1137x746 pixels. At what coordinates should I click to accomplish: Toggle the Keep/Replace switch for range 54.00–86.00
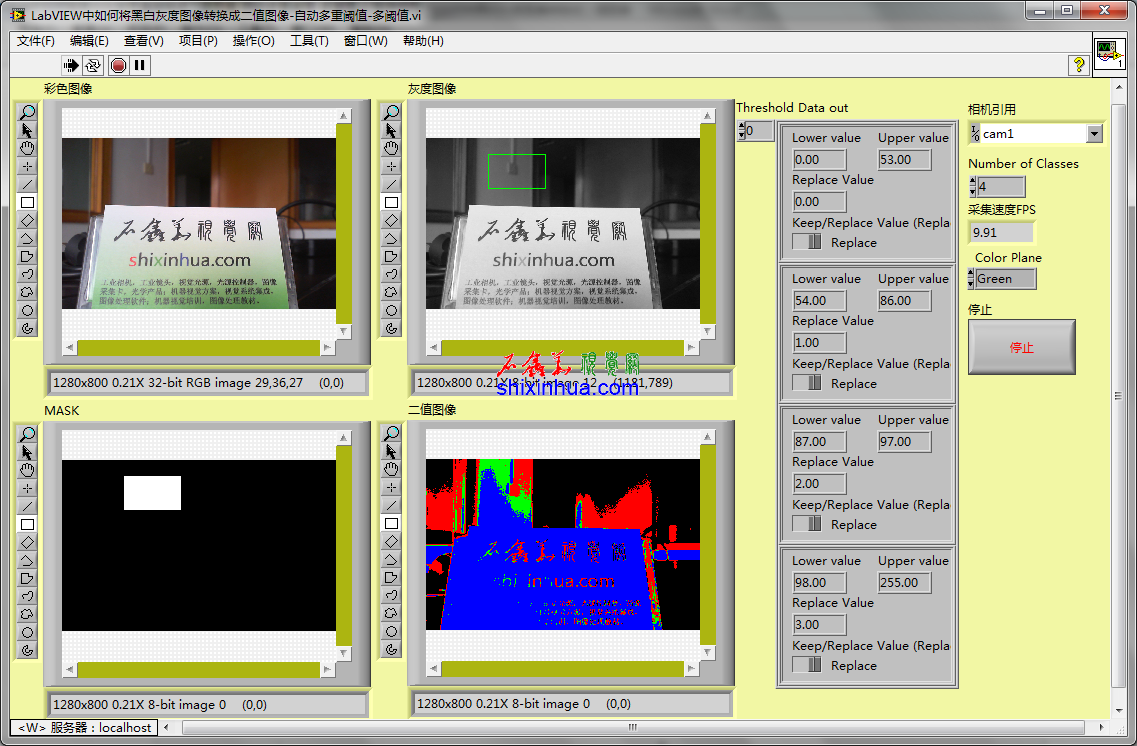coord(807,383)
